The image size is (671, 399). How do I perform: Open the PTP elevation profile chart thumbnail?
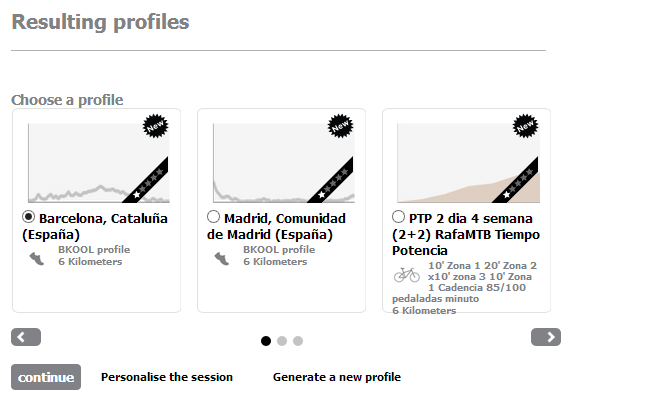click(468, 163)
